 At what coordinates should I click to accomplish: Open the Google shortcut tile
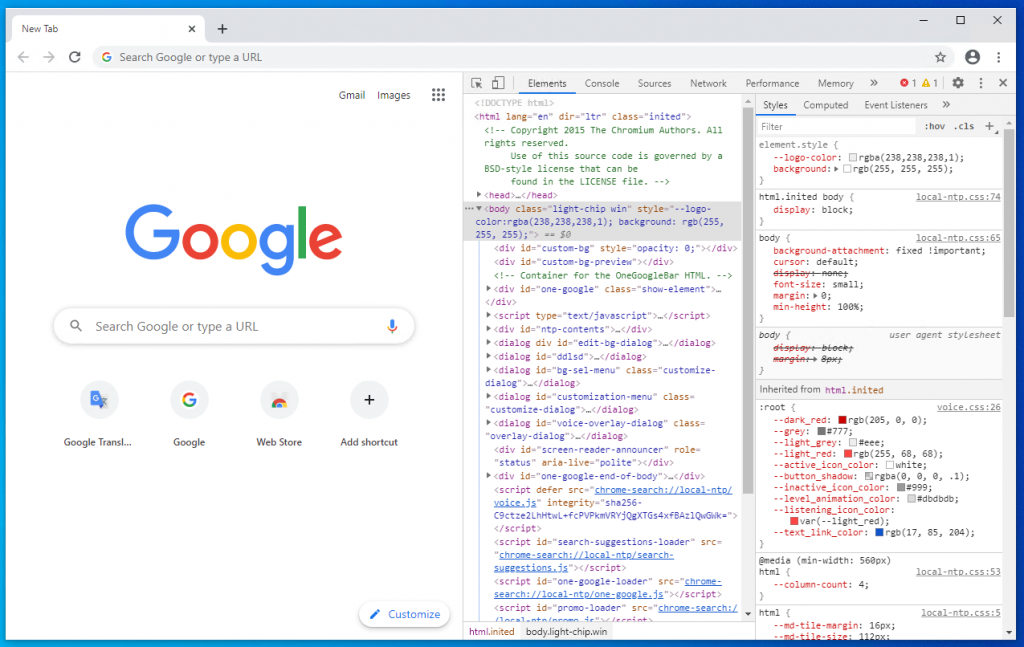189,400
